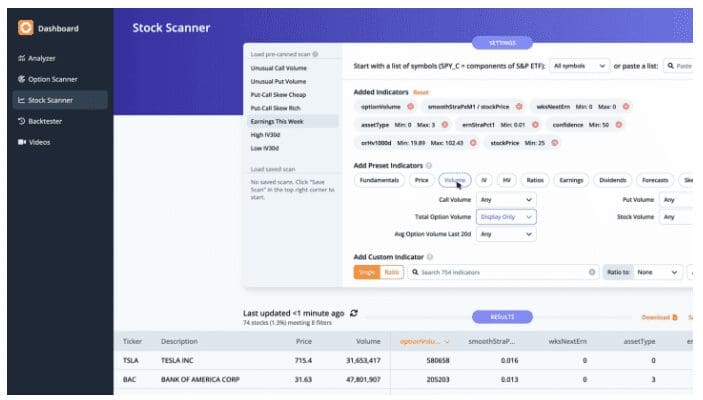Click the refresh icon beside Last updated

(x=354, y=313)
